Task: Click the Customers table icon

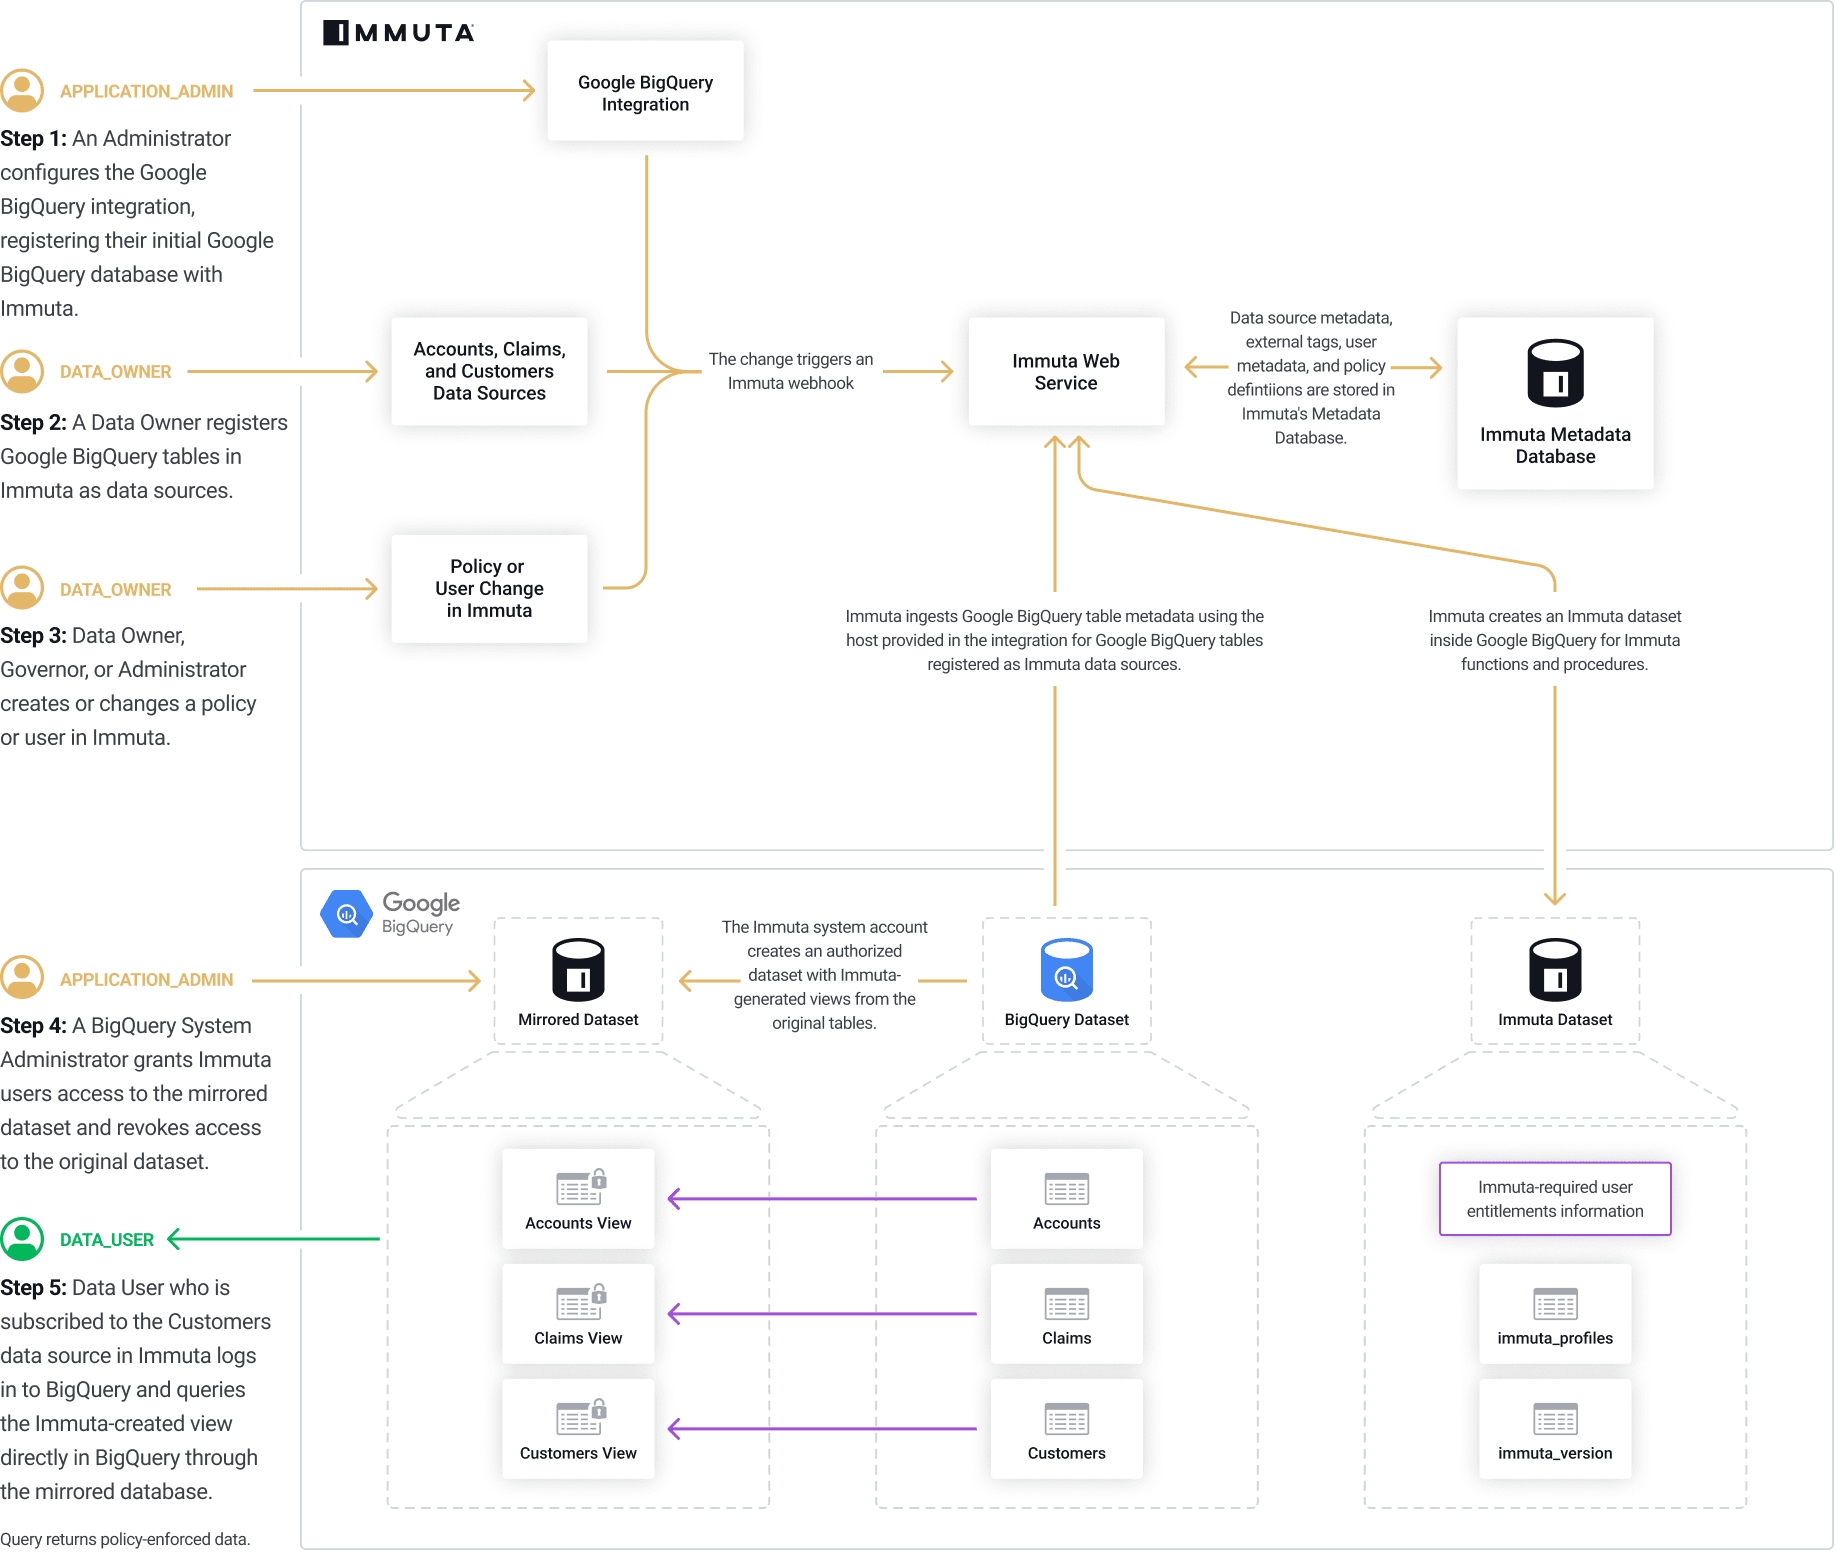Action: [x=1066, y=1419]
